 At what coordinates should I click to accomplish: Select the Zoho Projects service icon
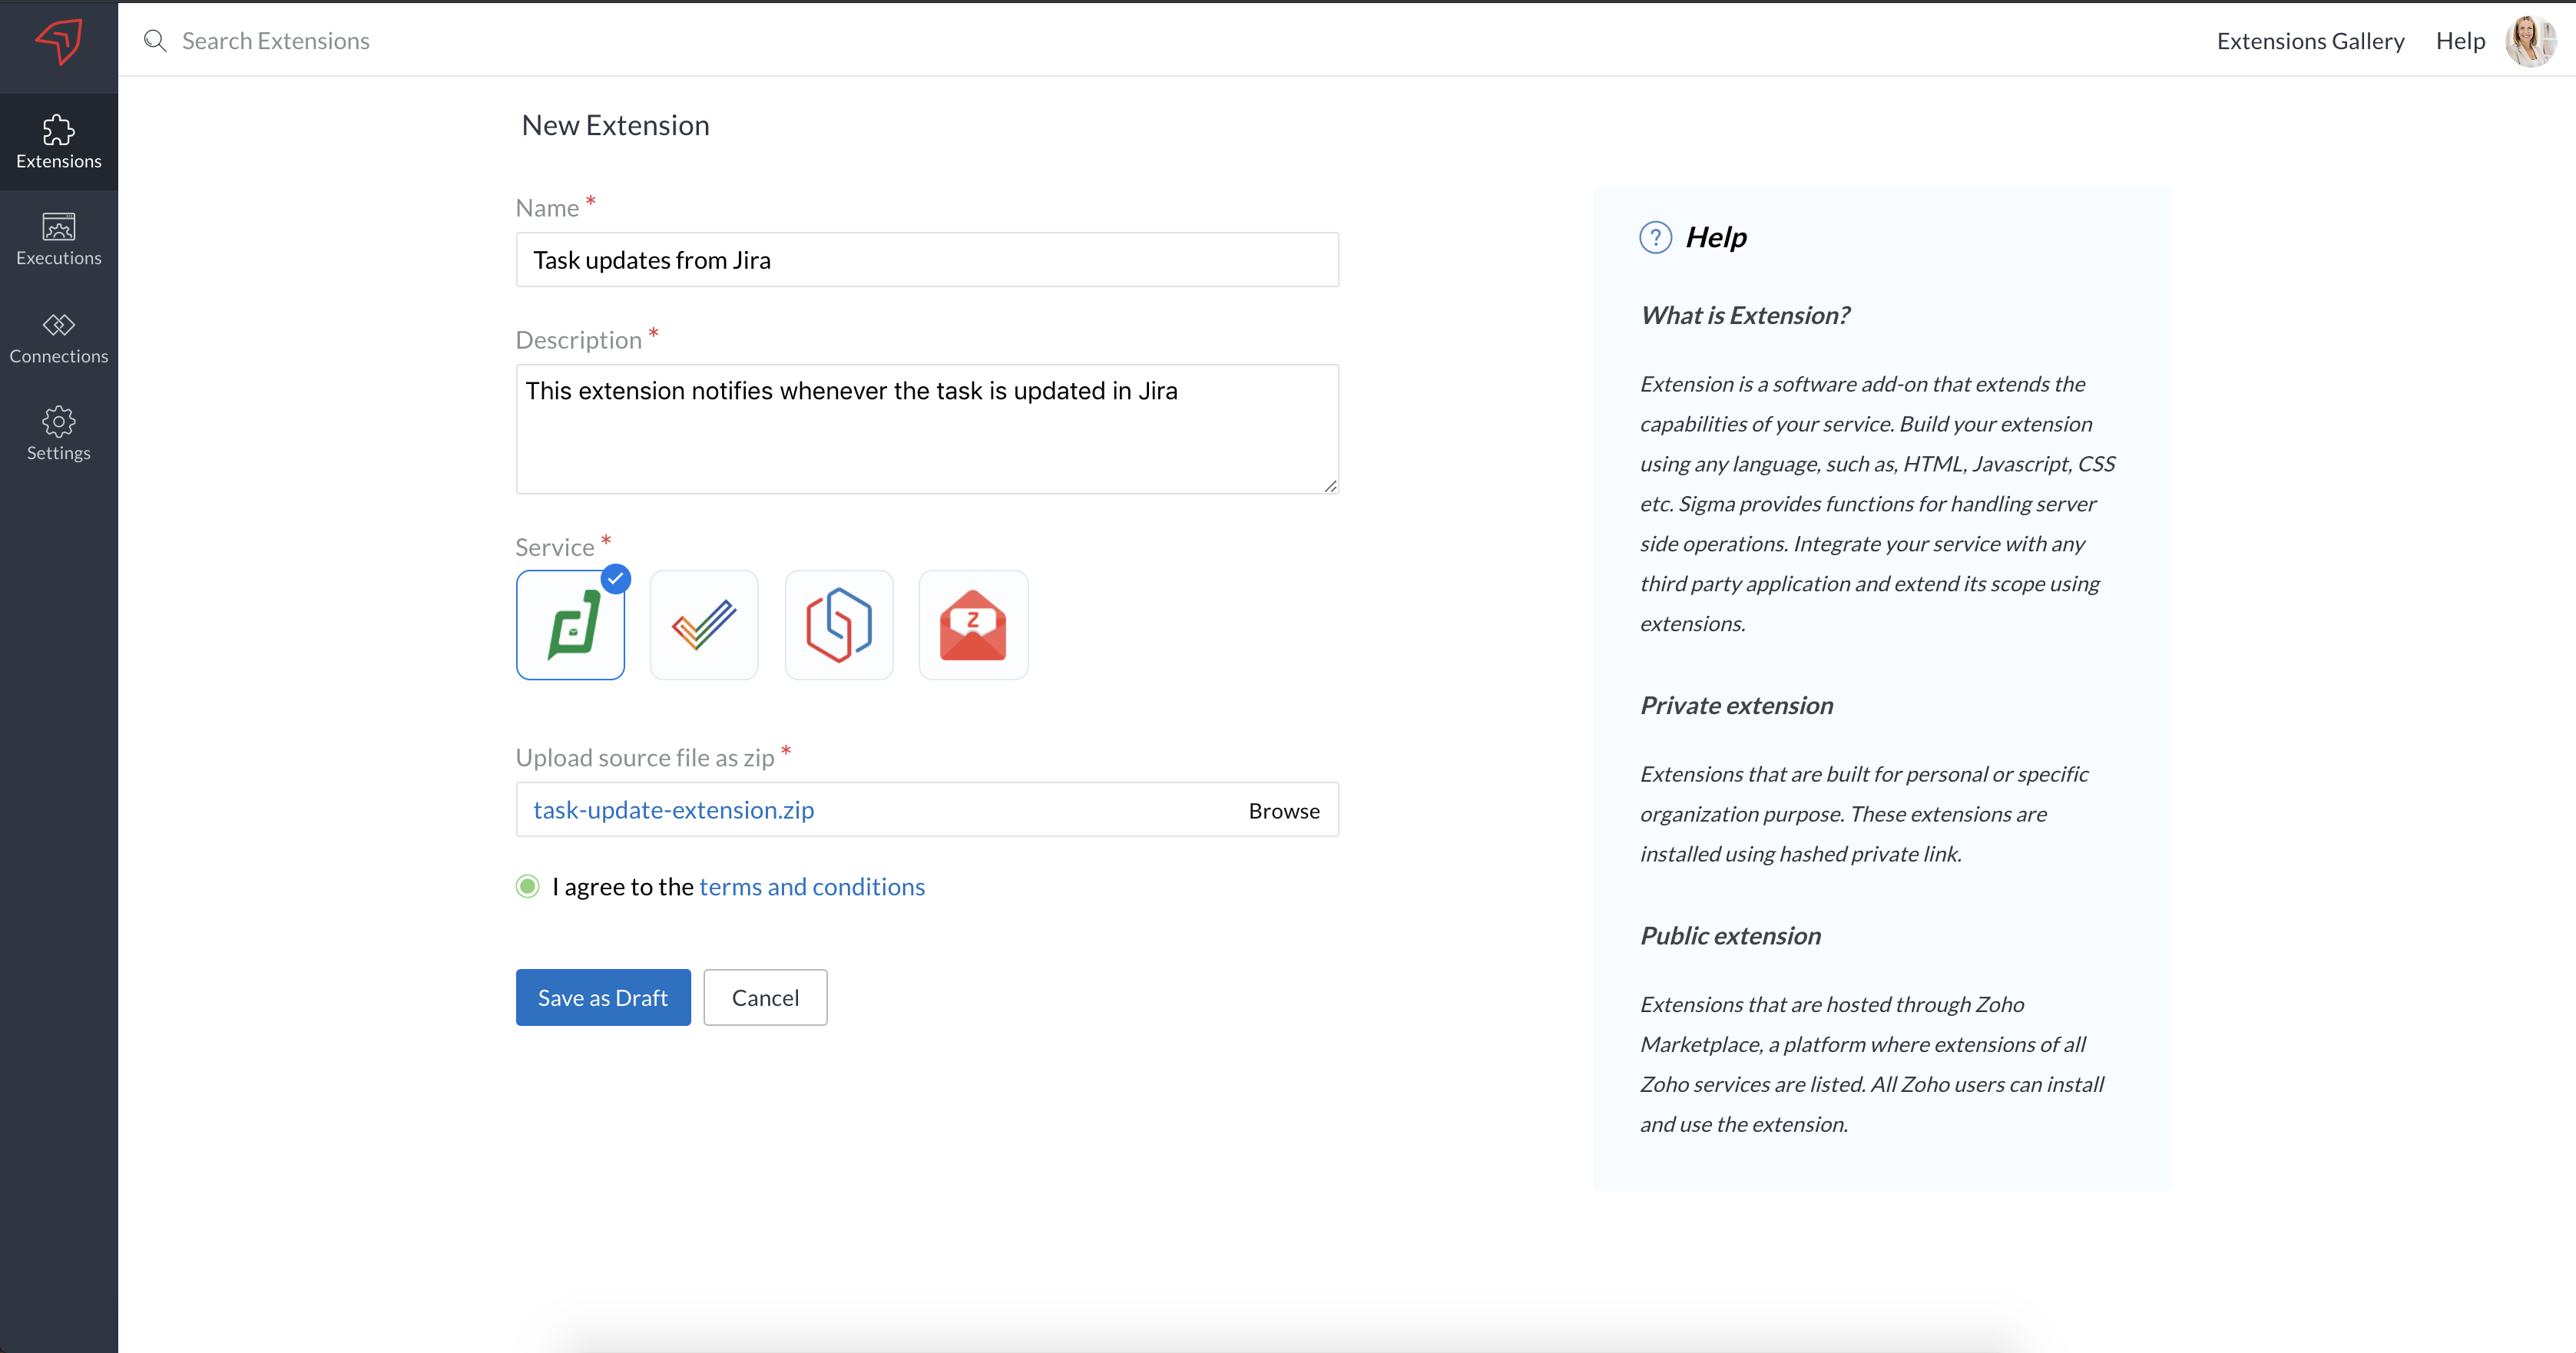coord(570,625)
